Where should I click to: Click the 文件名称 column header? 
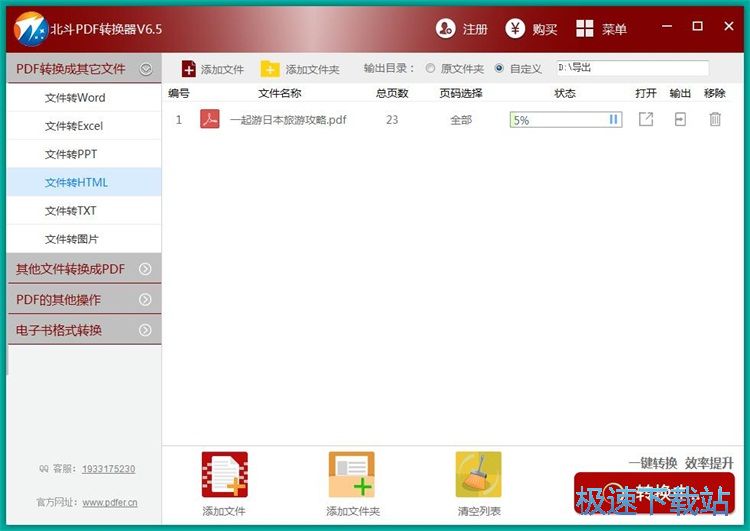(280, 93)
